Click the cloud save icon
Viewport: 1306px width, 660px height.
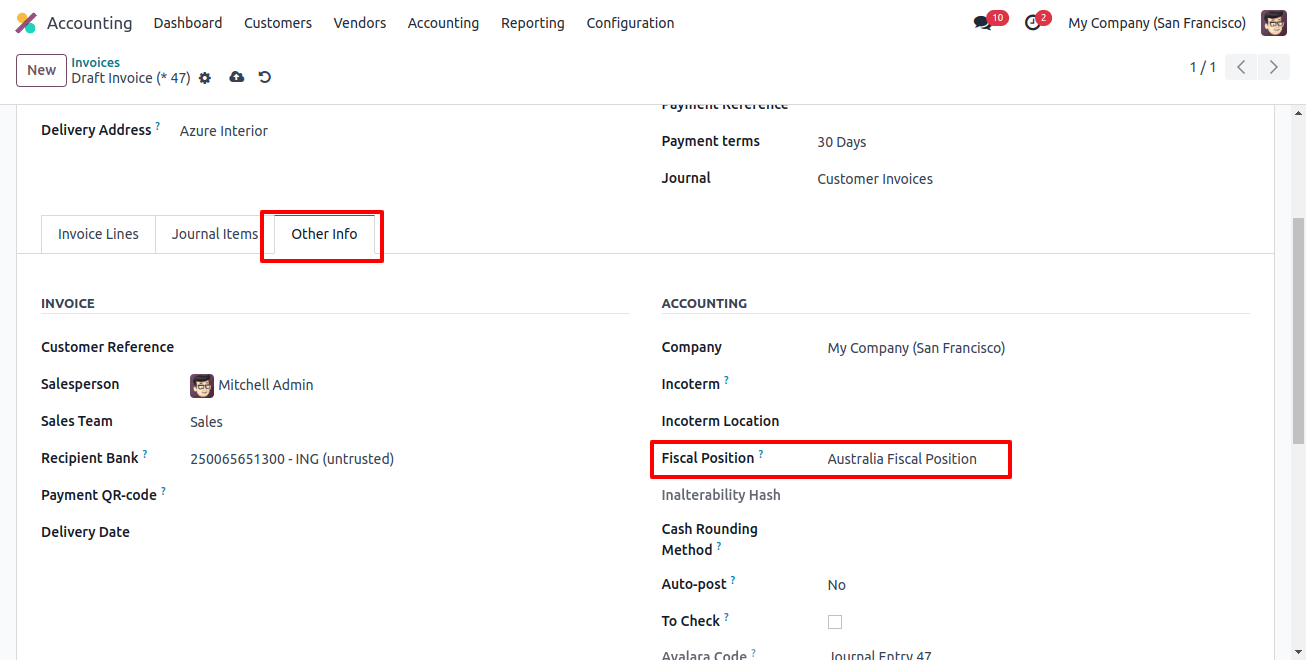[237, 77]
